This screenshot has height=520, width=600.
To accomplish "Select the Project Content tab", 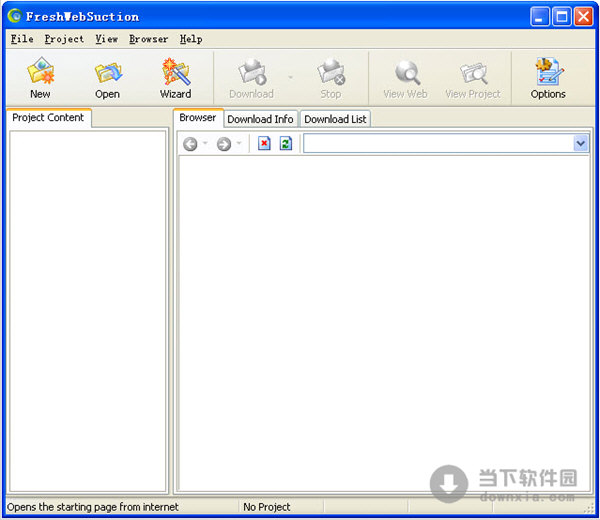I will [48, 117].
